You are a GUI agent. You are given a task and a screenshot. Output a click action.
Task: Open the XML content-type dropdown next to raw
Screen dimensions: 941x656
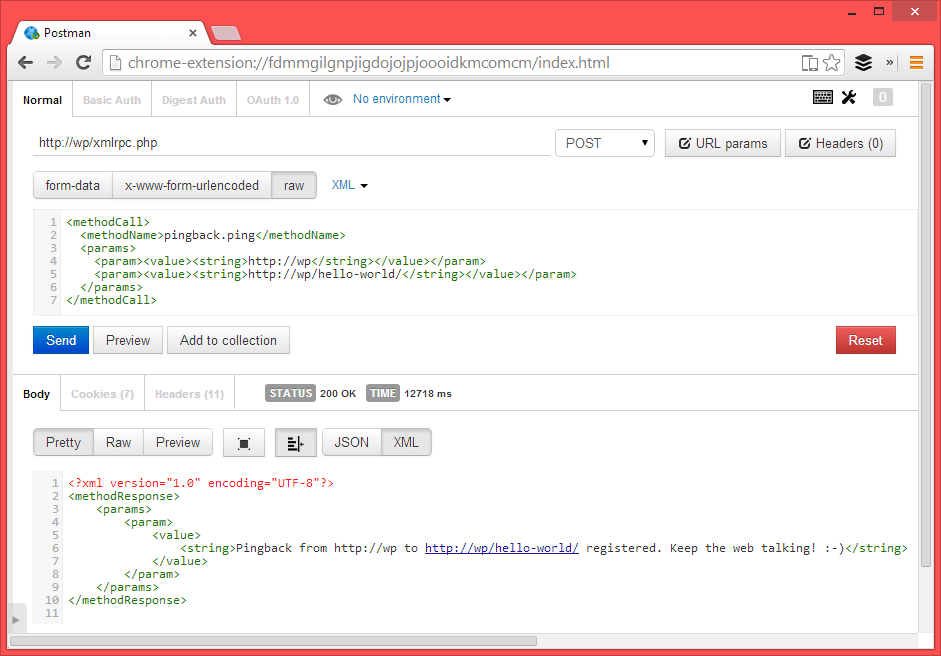349,185
